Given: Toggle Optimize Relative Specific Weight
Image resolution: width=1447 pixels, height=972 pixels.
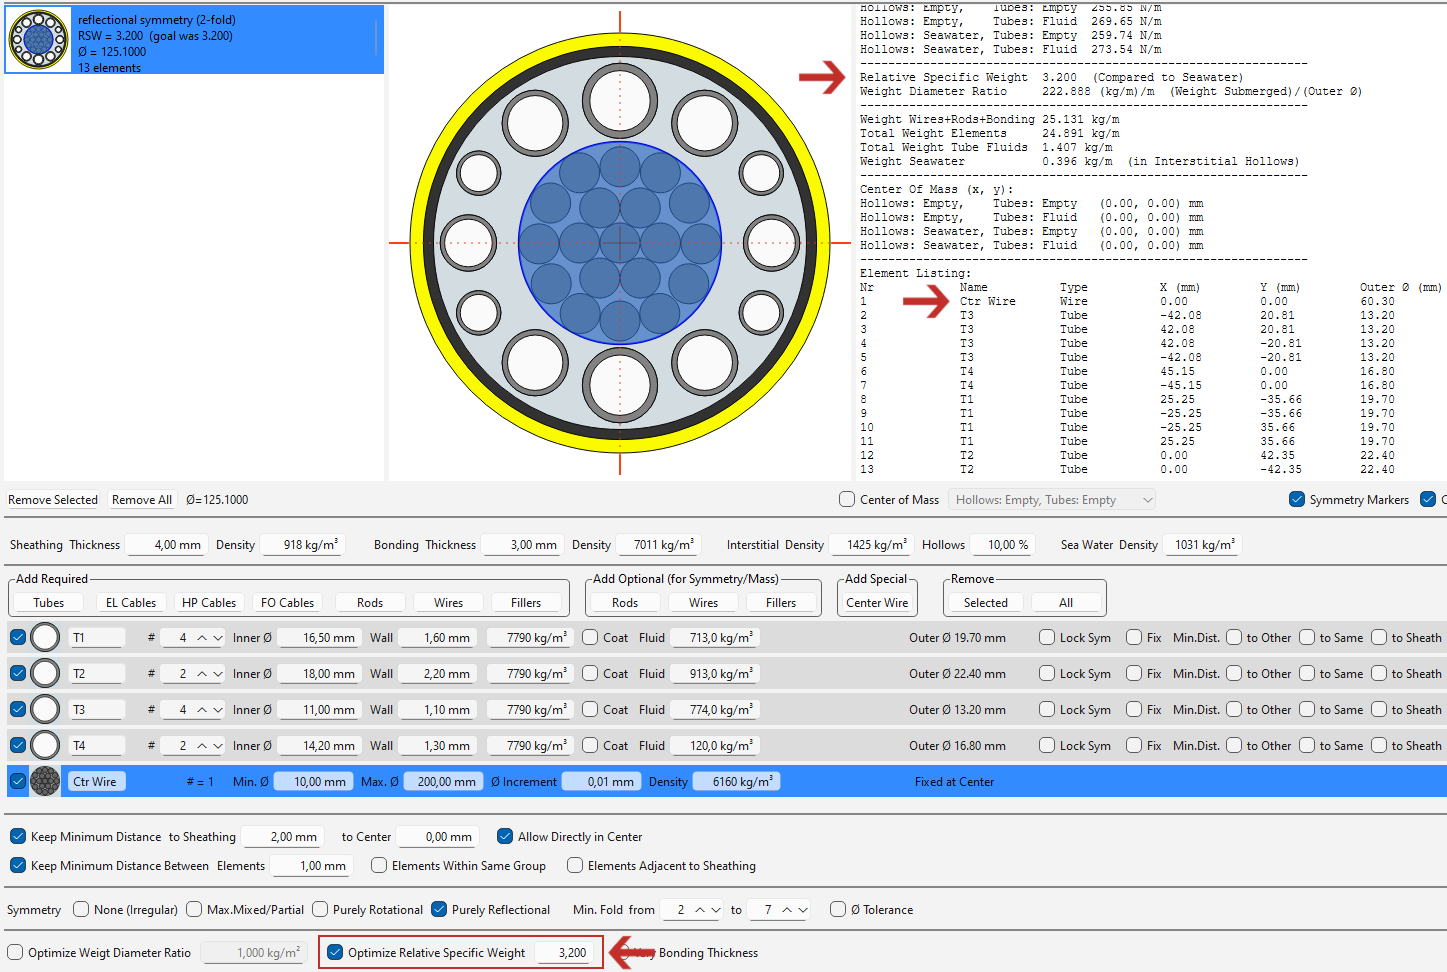Looking at the screenshot, I should pyautogui.click(x=335, y=952).
